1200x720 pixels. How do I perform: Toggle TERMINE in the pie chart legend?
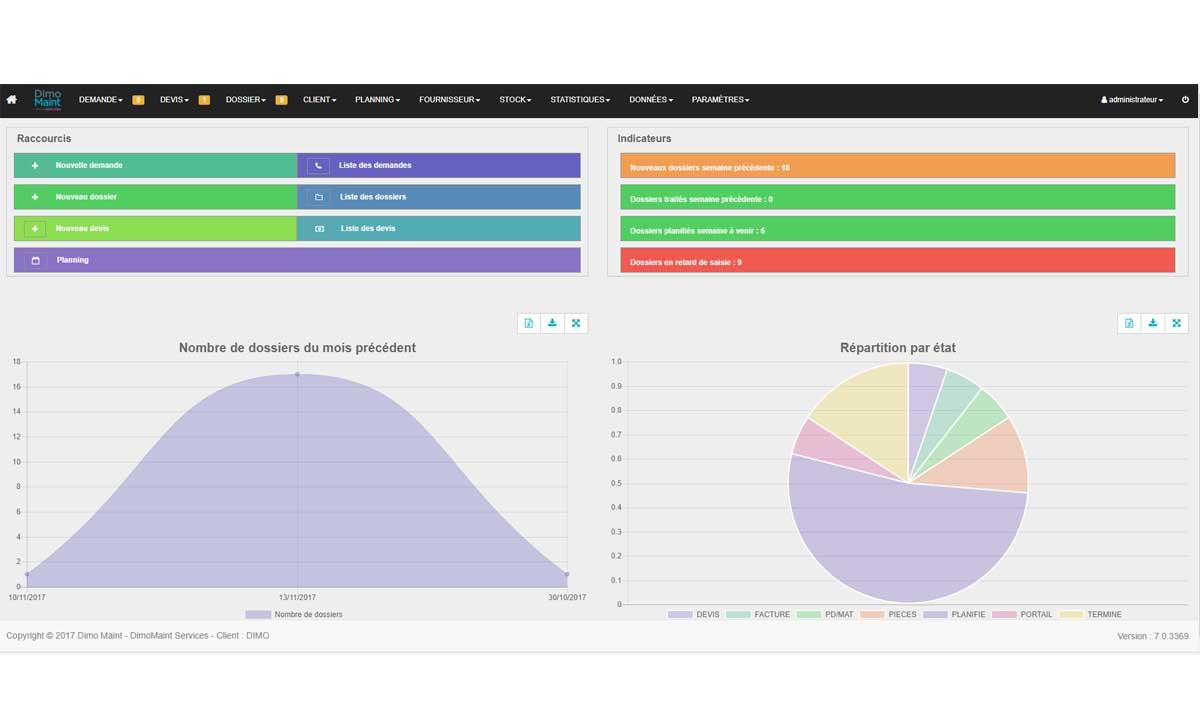[1091, 614]
